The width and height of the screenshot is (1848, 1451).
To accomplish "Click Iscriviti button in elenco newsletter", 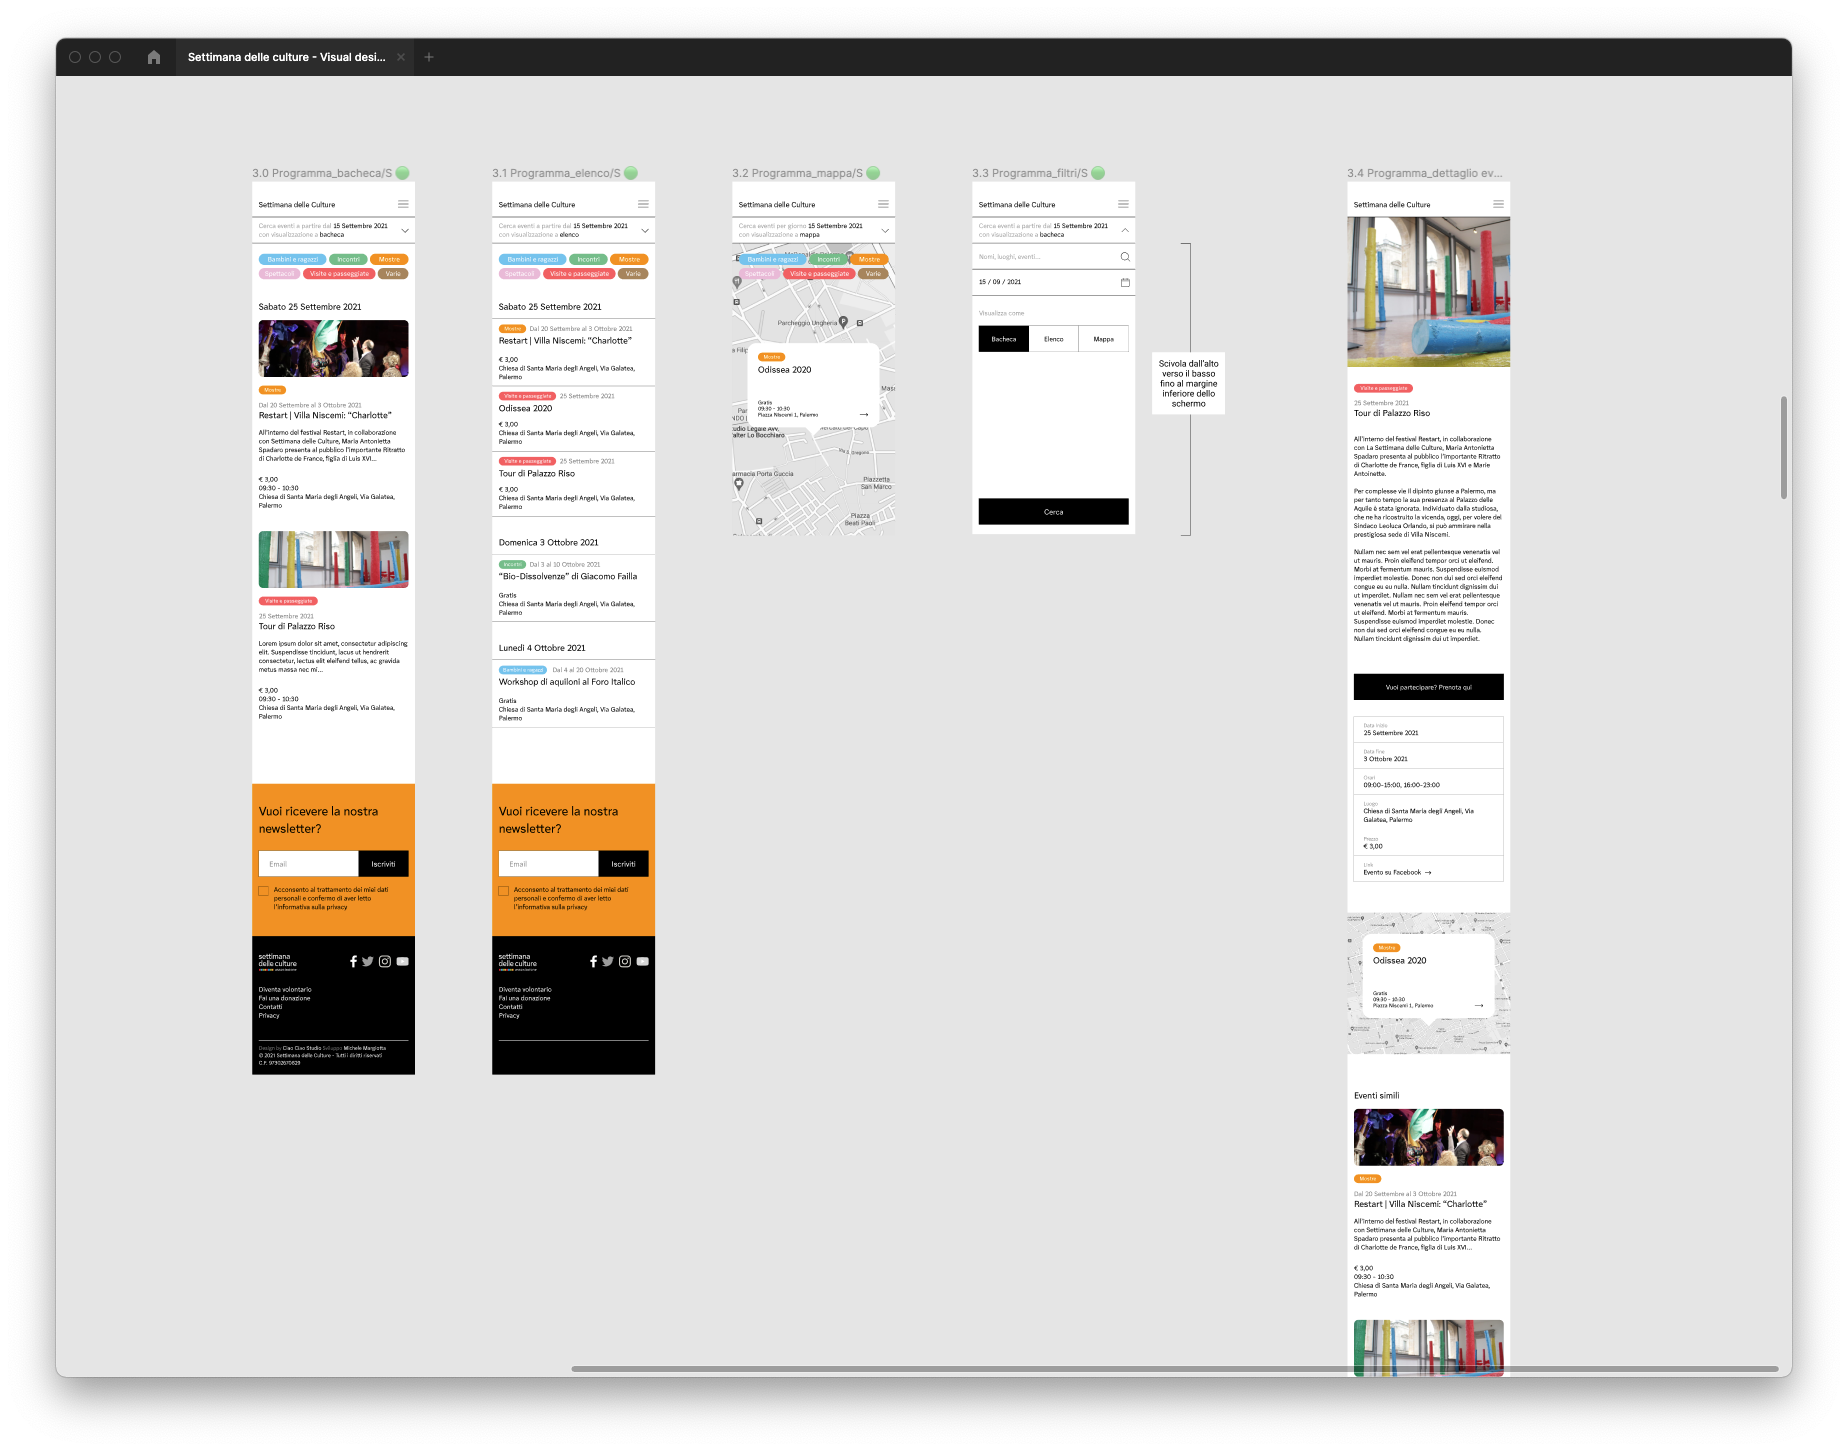I will [623, 864].
